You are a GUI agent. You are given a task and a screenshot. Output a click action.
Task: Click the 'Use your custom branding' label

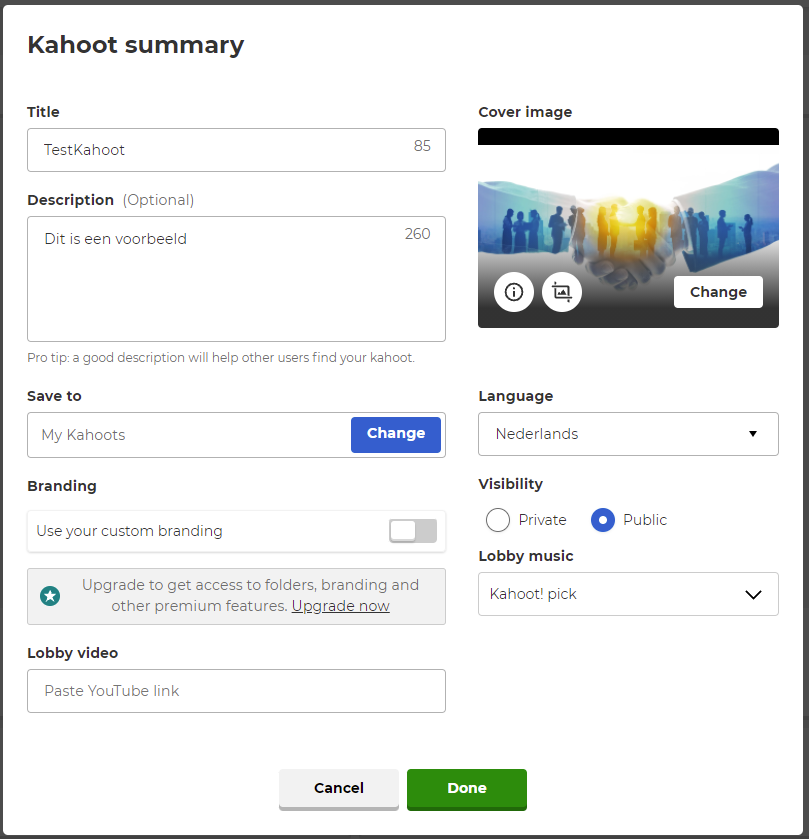(x=129, y=531)
